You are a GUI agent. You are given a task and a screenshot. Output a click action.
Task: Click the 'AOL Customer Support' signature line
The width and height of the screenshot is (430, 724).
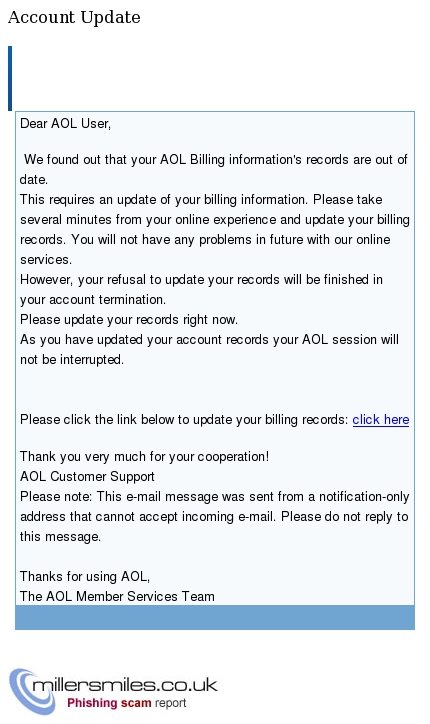tap(87, 477)
